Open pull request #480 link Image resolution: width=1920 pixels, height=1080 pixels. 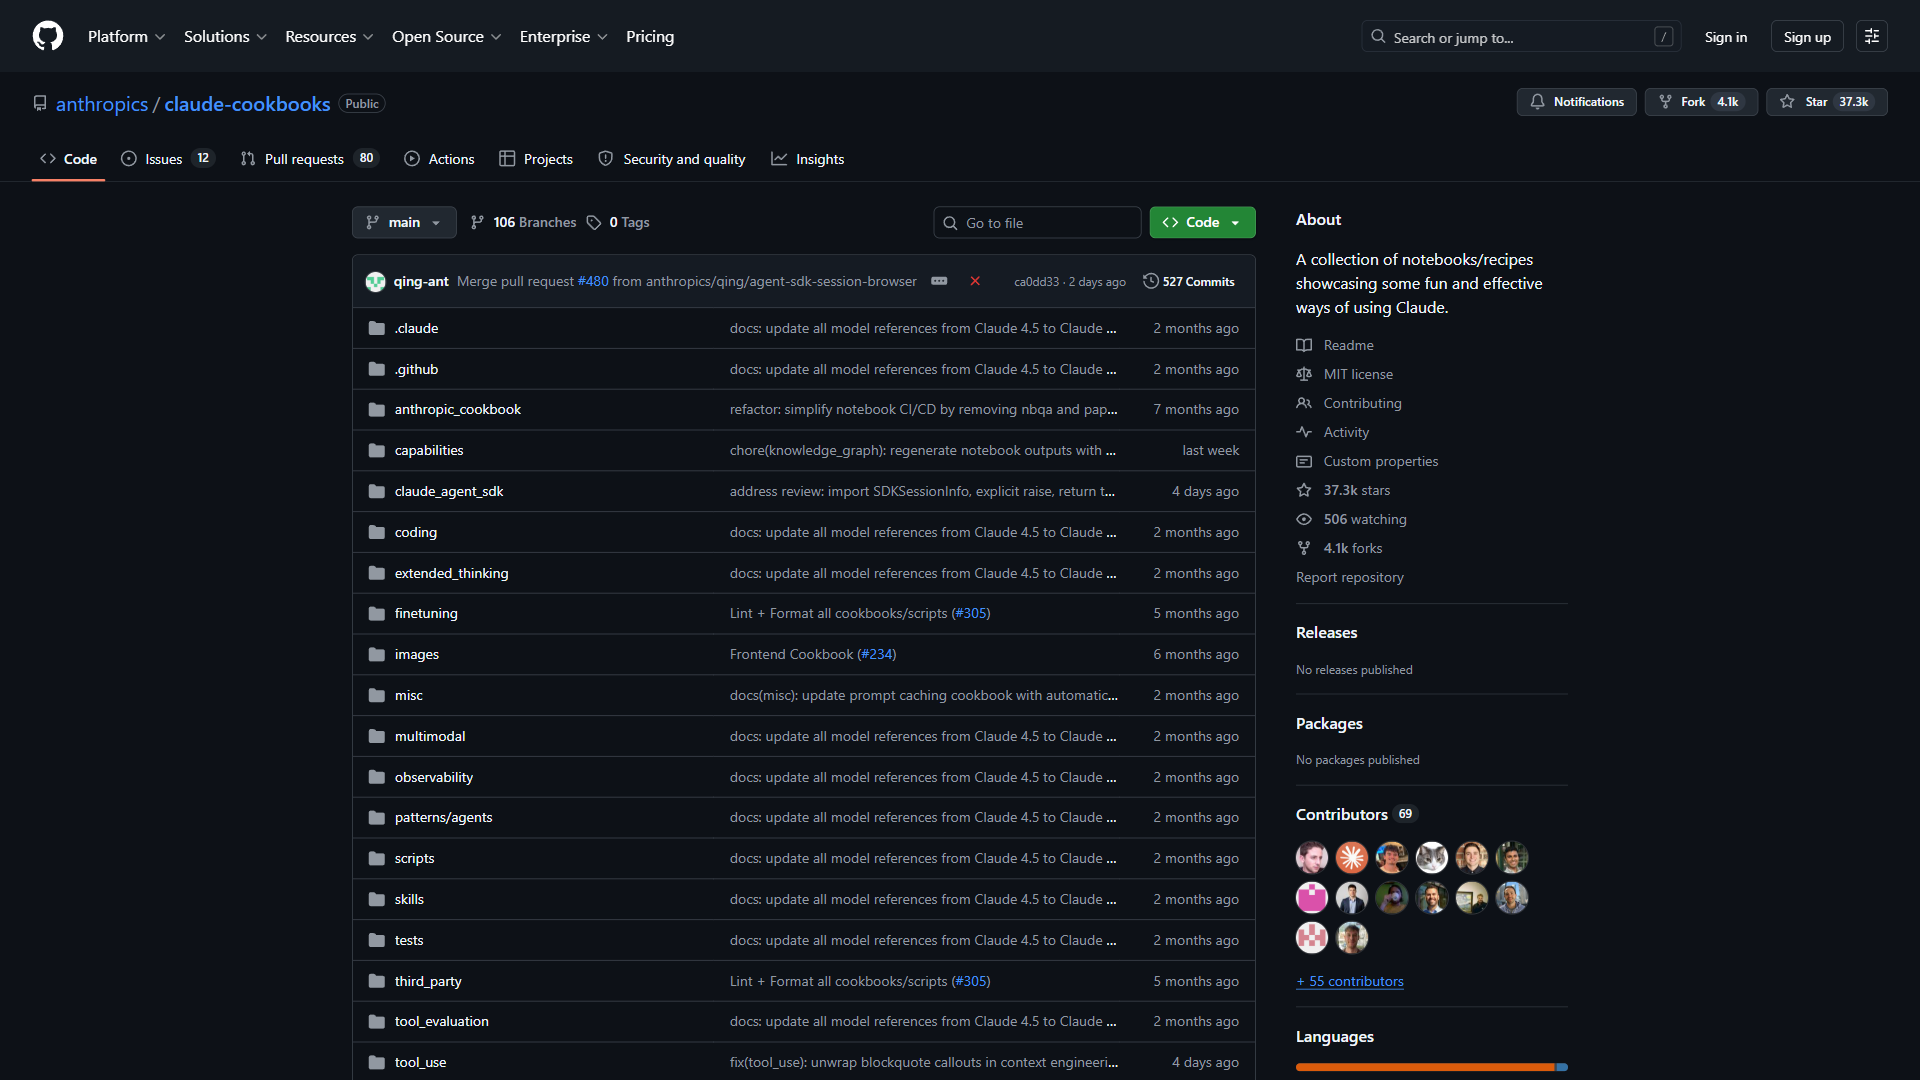point(593,281)
